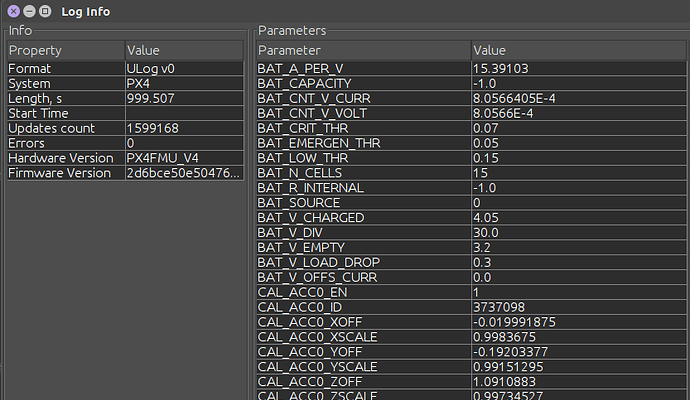This screenshot has width=690, height=400.
Task: Click the 8.0566E-4 value
Action: coord(579,114)
